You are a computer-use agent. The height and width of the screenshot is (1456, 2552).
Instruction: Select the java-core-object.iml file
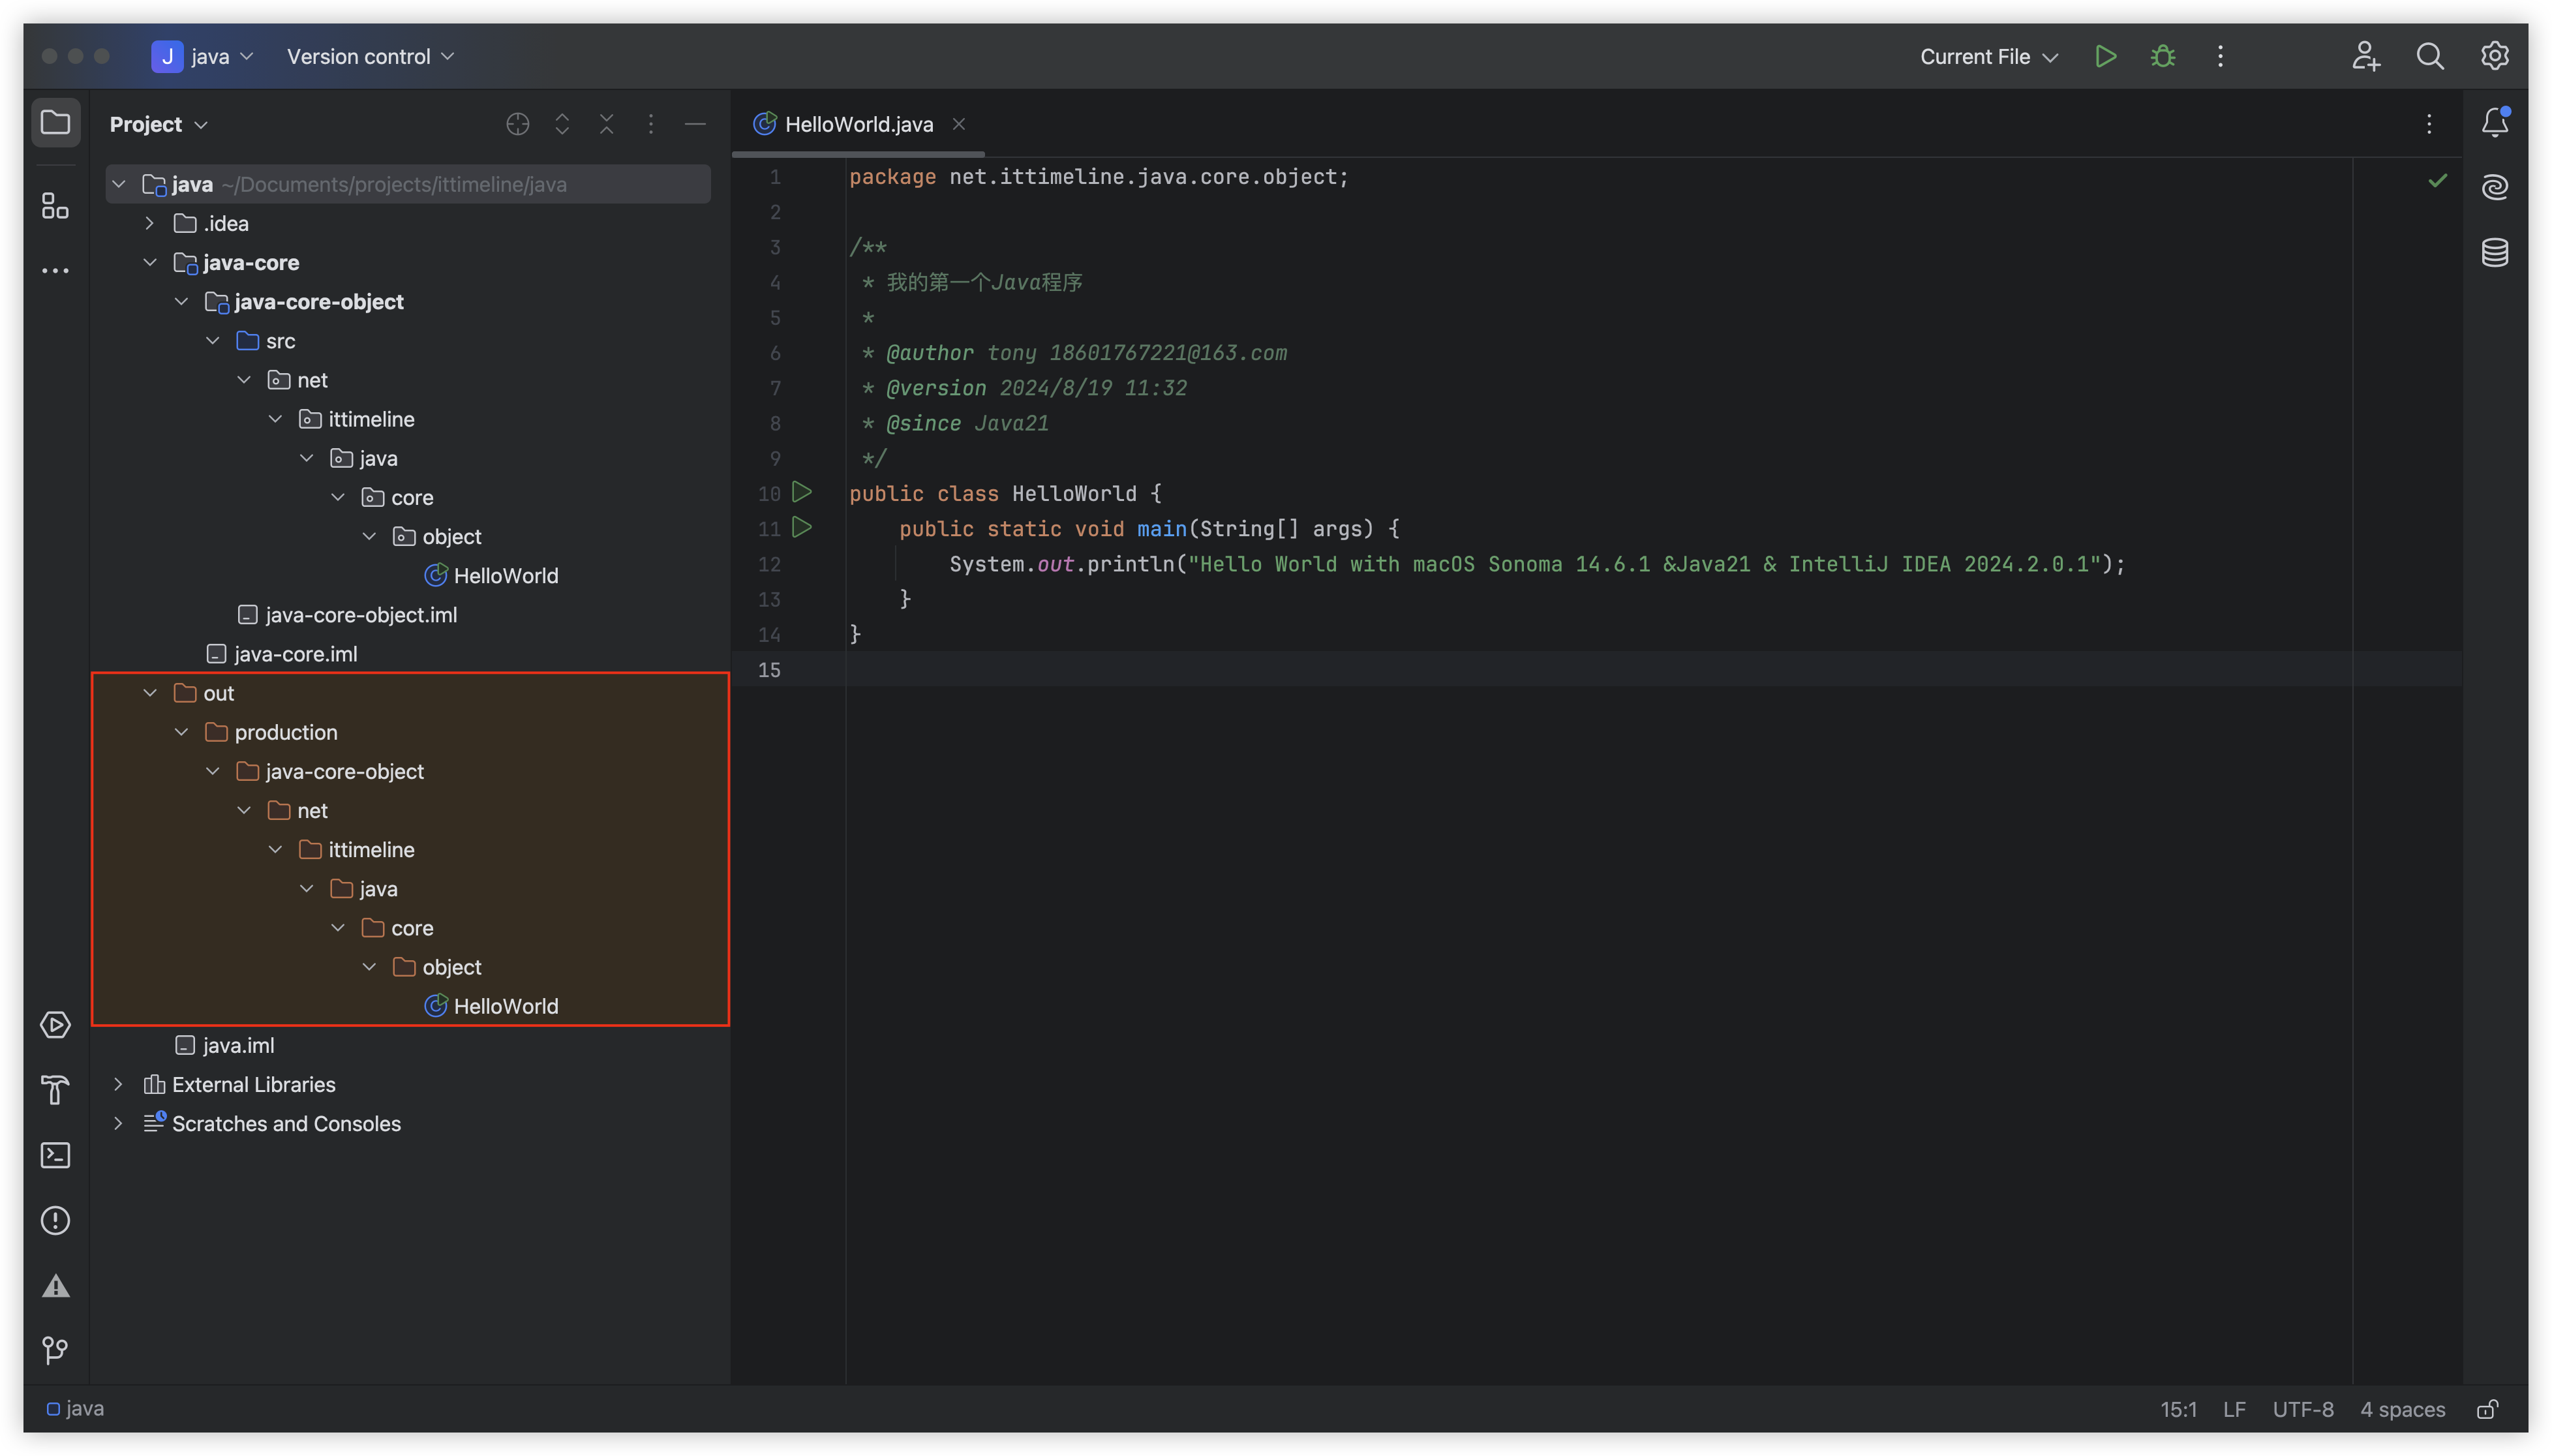point(360,615)
